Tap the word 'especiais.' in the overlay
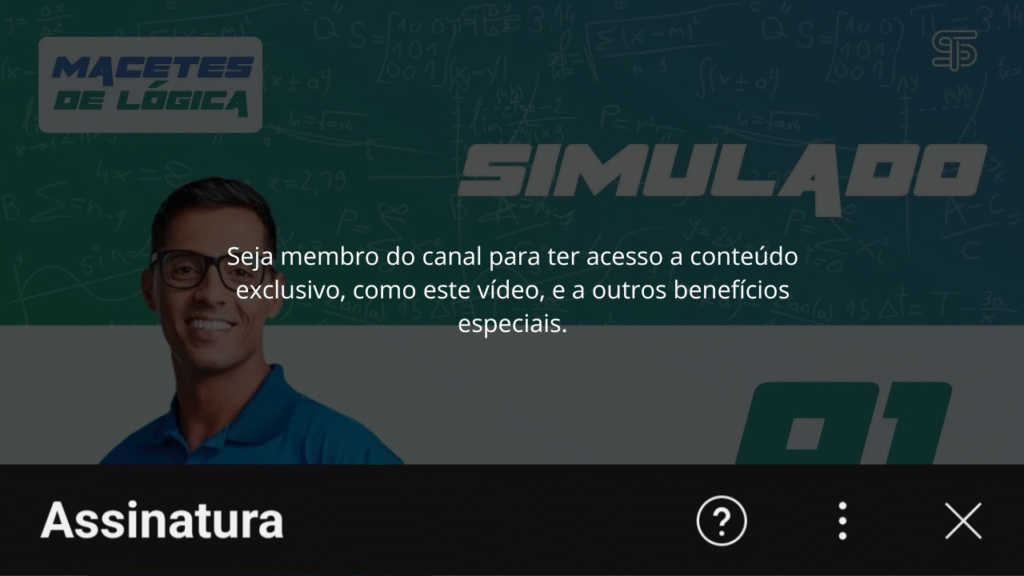 (x=512, y=323)
